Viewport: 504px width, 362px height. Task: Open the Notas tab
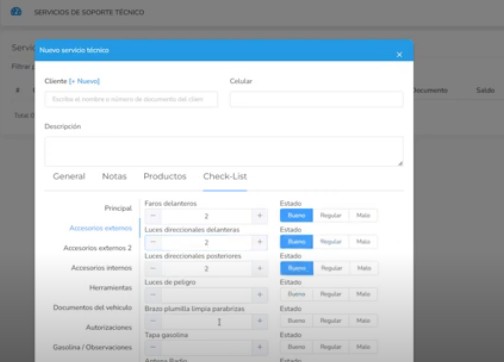[x=114, y=176]
